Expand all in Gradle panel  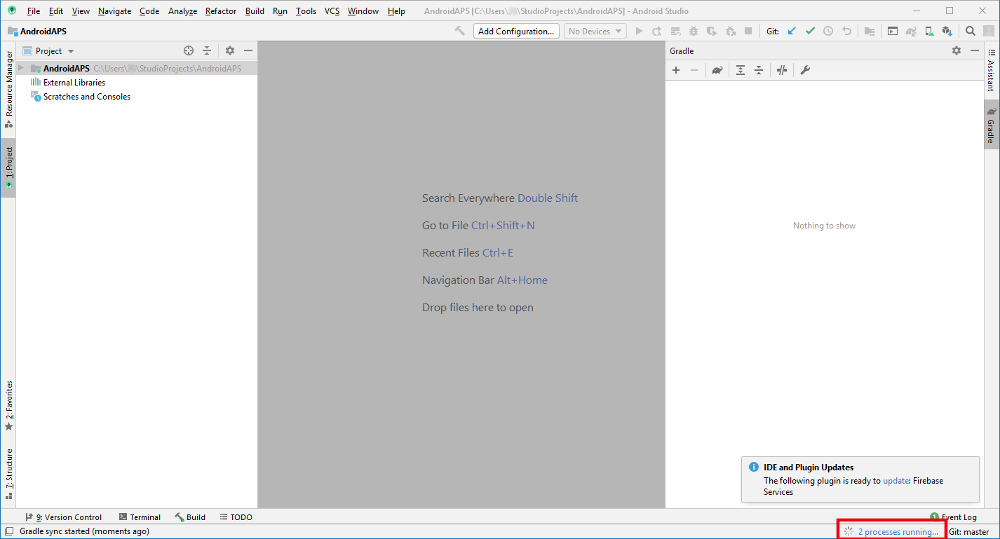click(x=740, y=70)
